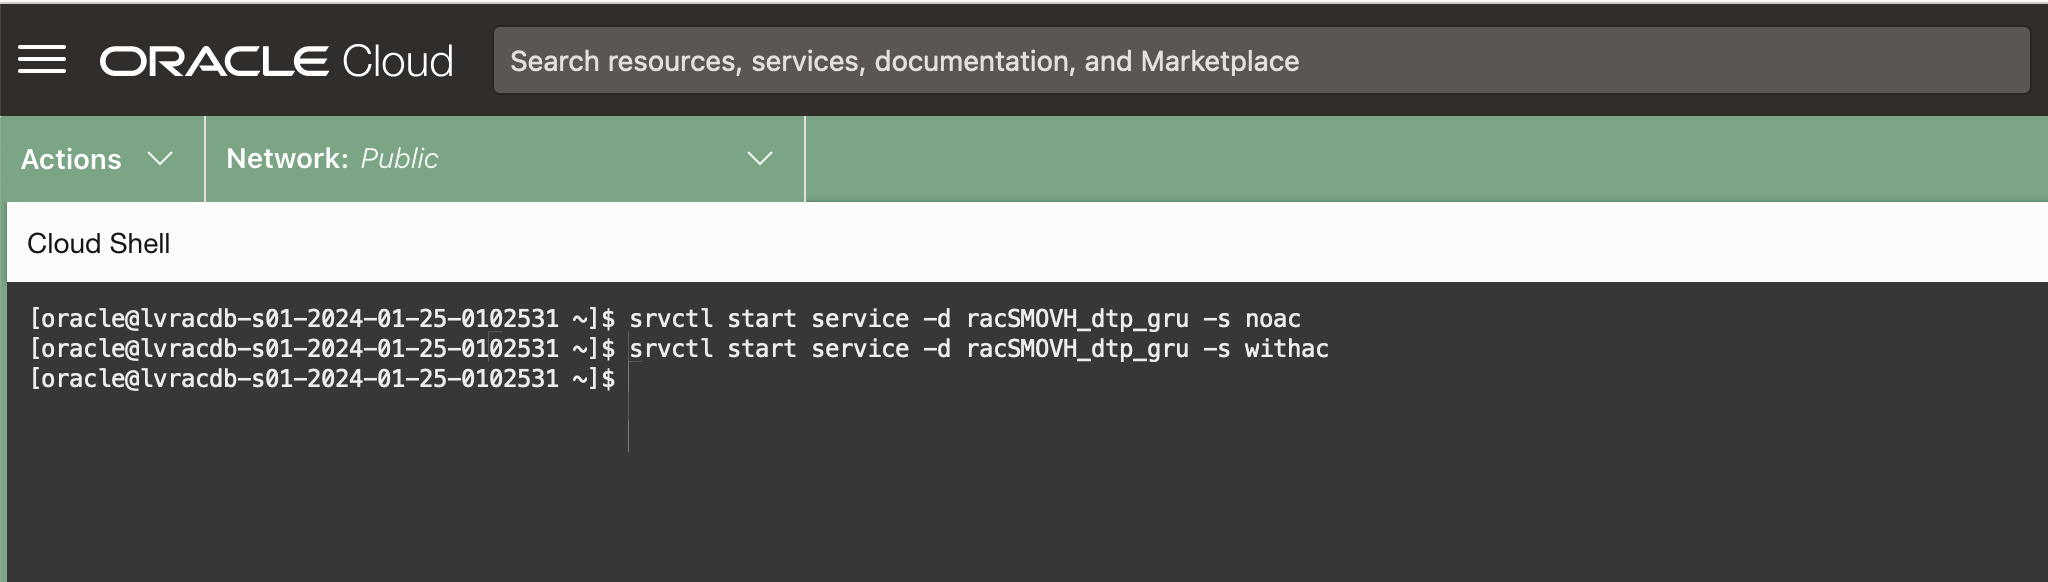Expand the Network chevron arrow
2048x582 pixels.
tap(760, 159)
